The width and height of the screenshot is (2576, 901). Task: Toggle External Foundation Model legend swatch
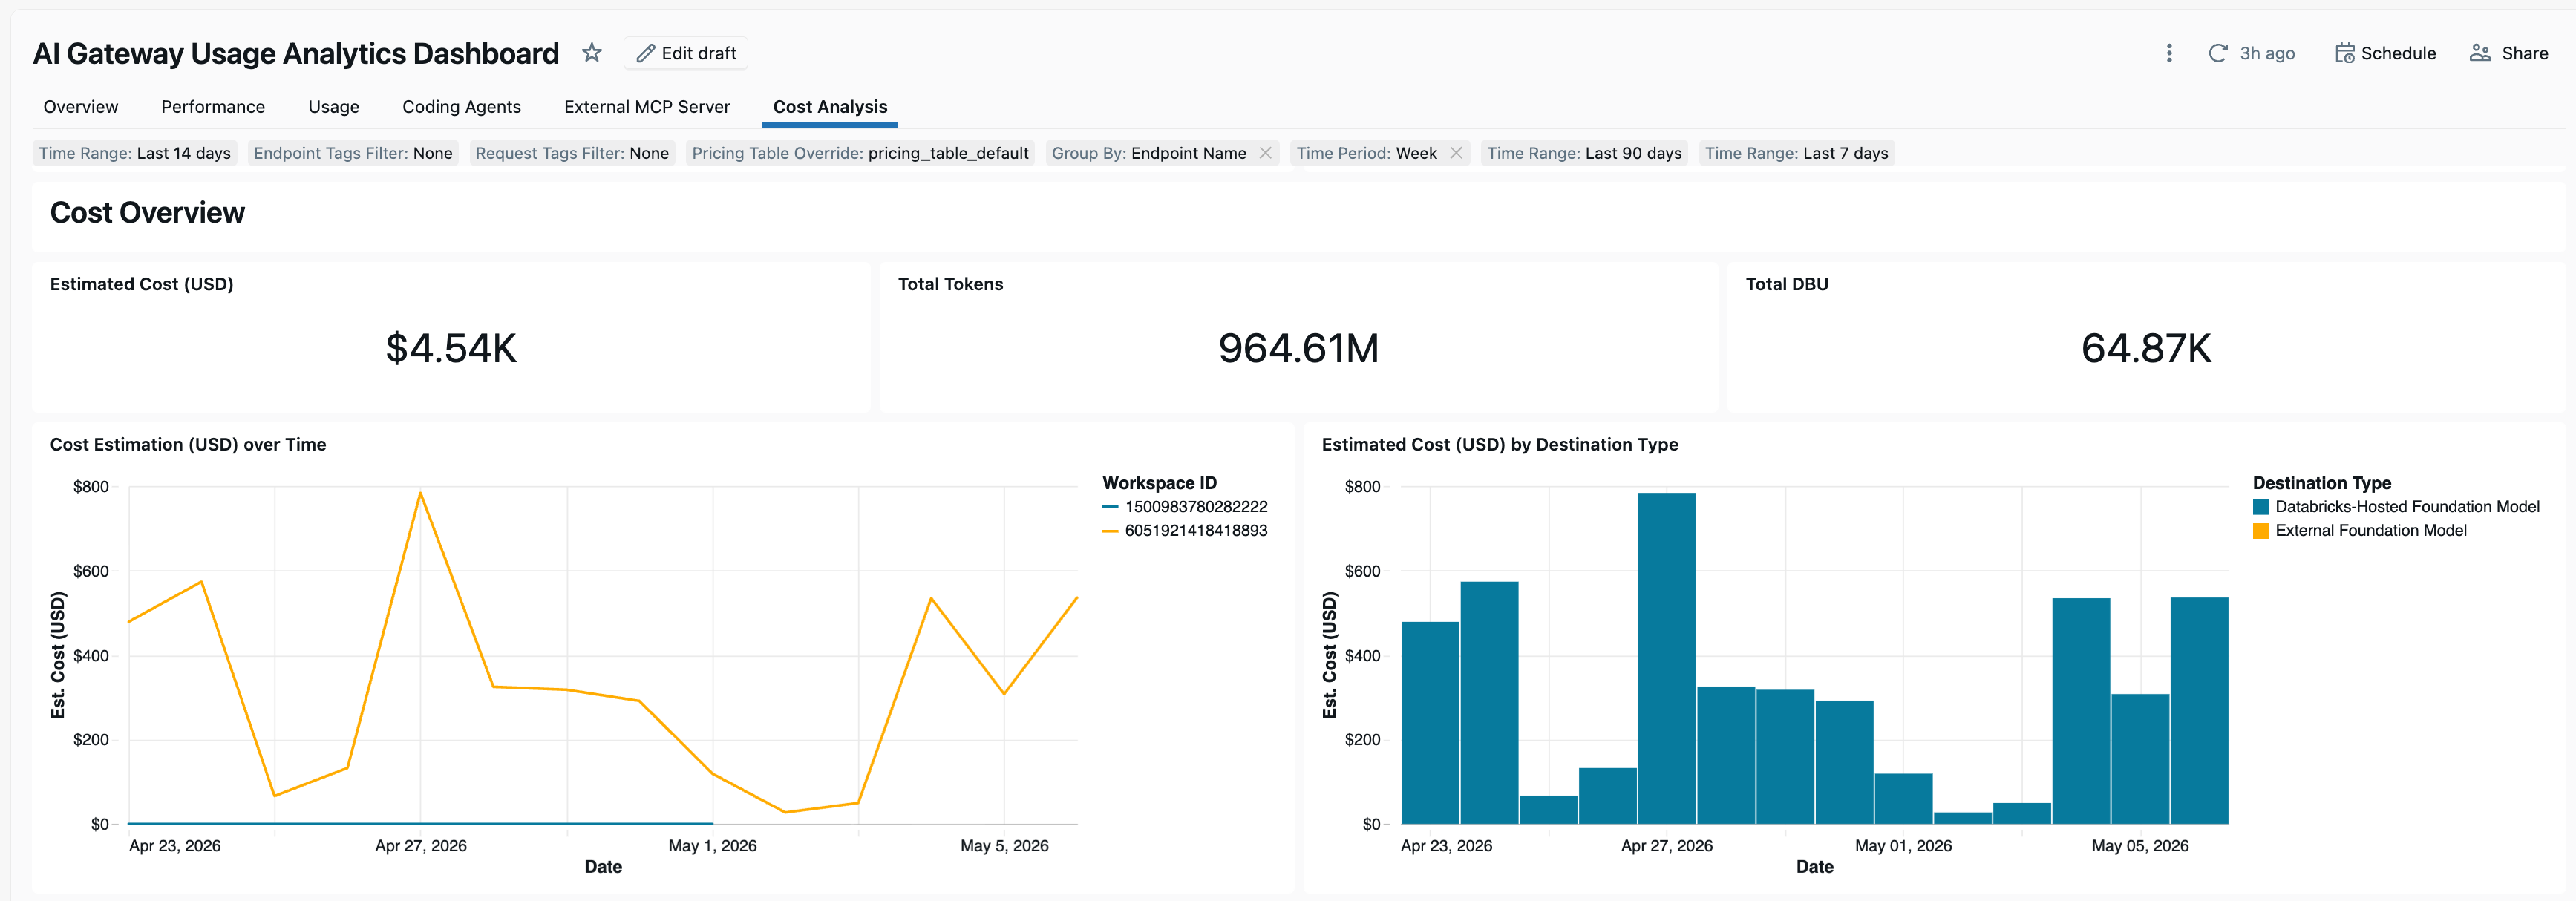click(2260, 531)
